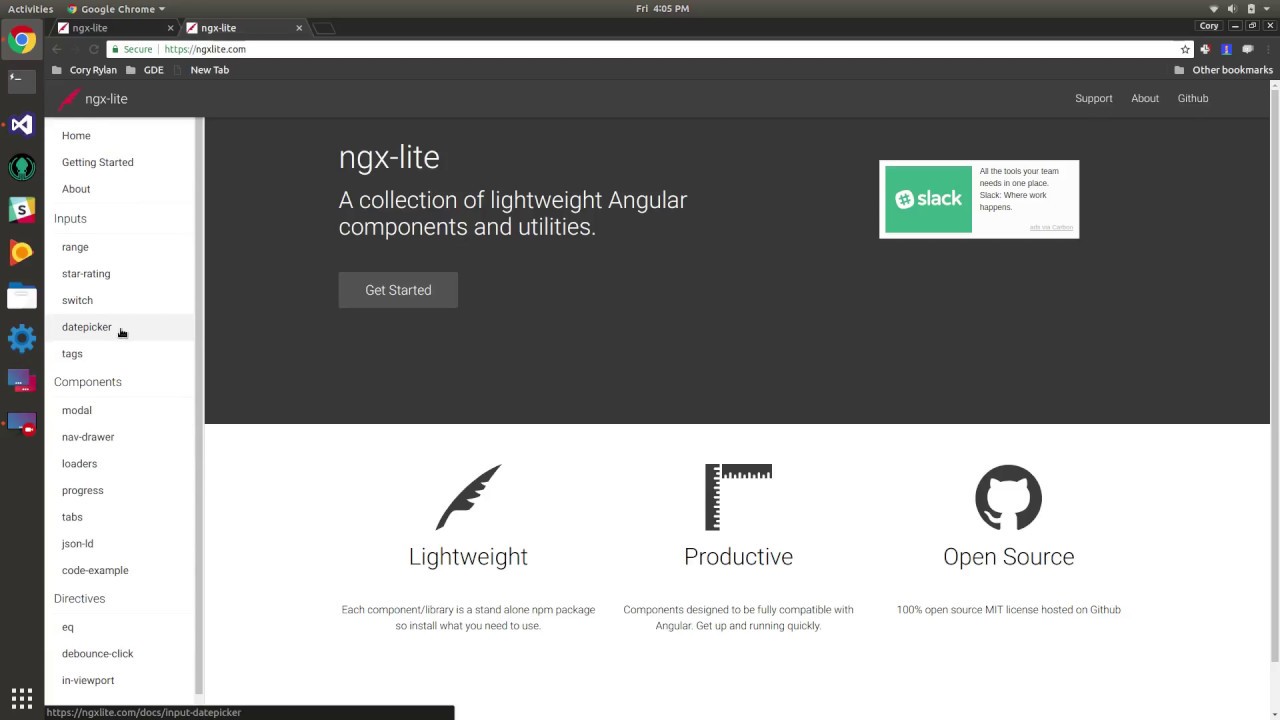Open the loaders docs link
The width and height of the screenshot is (1280, 720).
[80, 464]
